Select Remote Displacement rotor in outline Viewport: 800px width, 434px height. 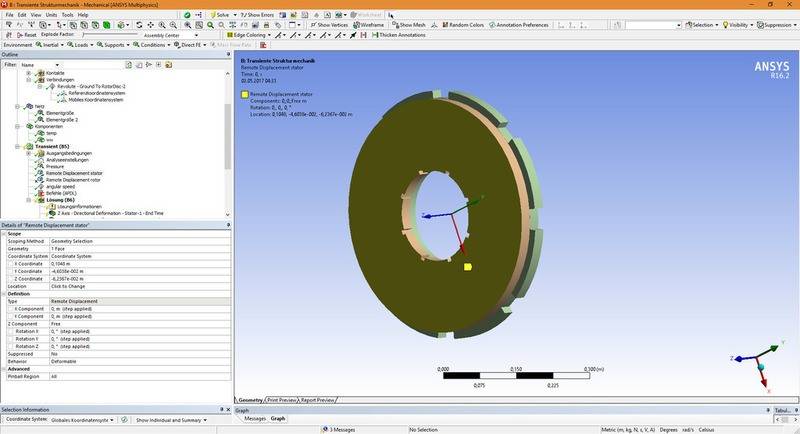click(x=73, y=180)
